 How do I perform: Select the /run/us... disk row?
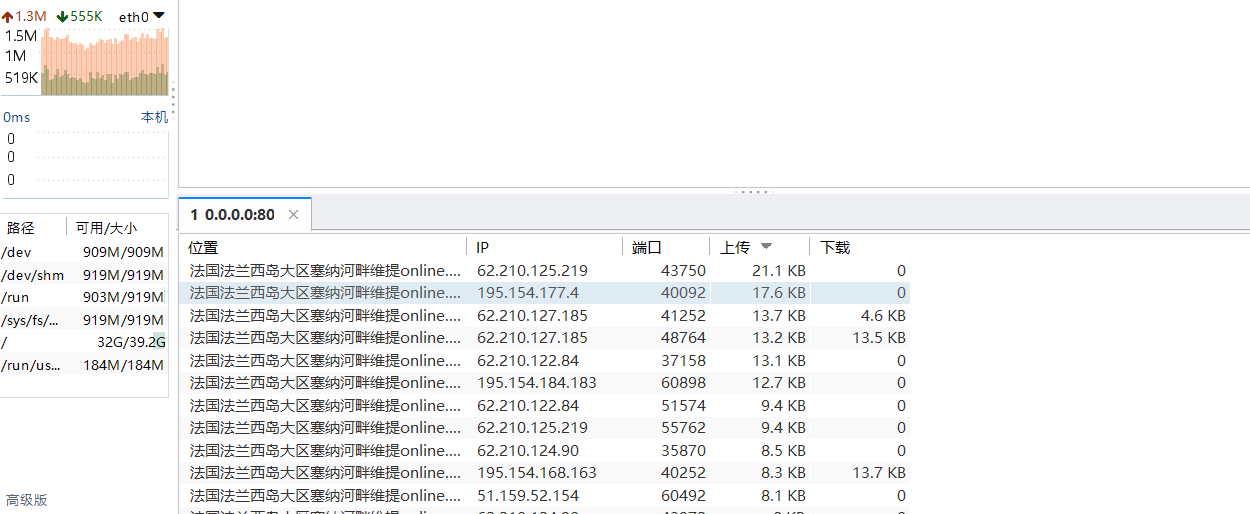83,365
